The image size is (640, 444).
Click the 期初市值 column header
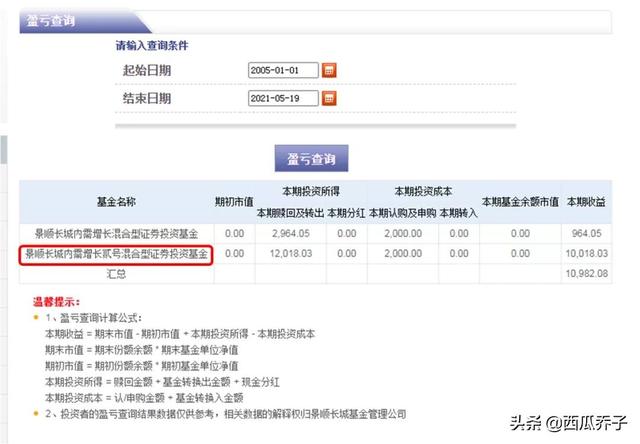pos(234,202)
